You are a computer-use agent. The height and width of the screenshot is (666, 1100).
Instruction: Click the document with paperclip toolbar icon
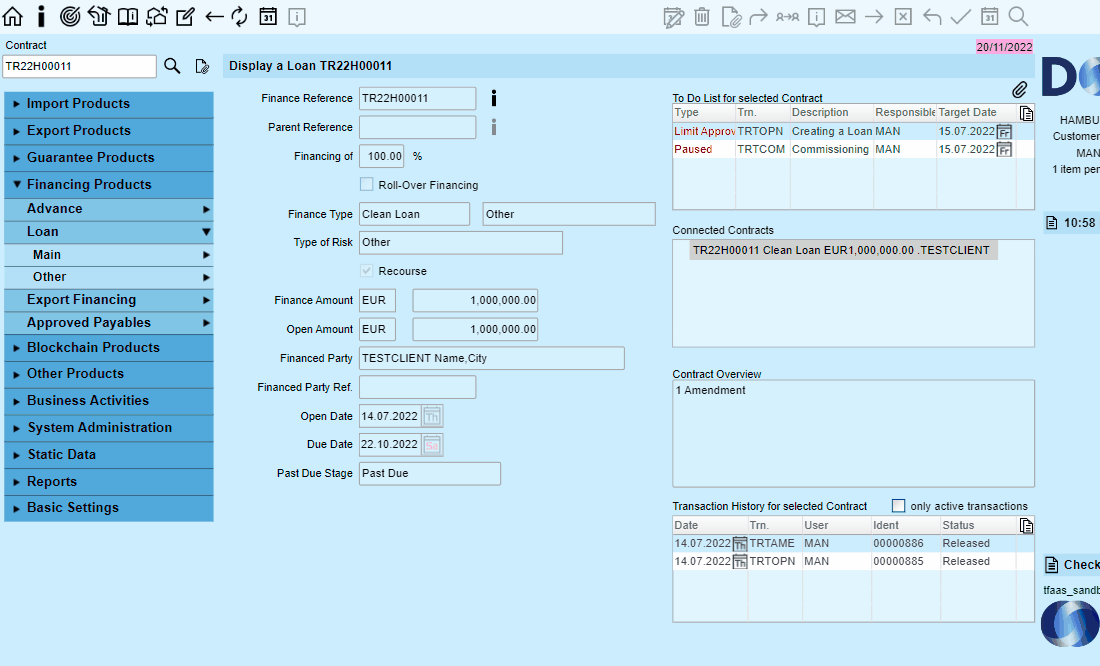731,17
